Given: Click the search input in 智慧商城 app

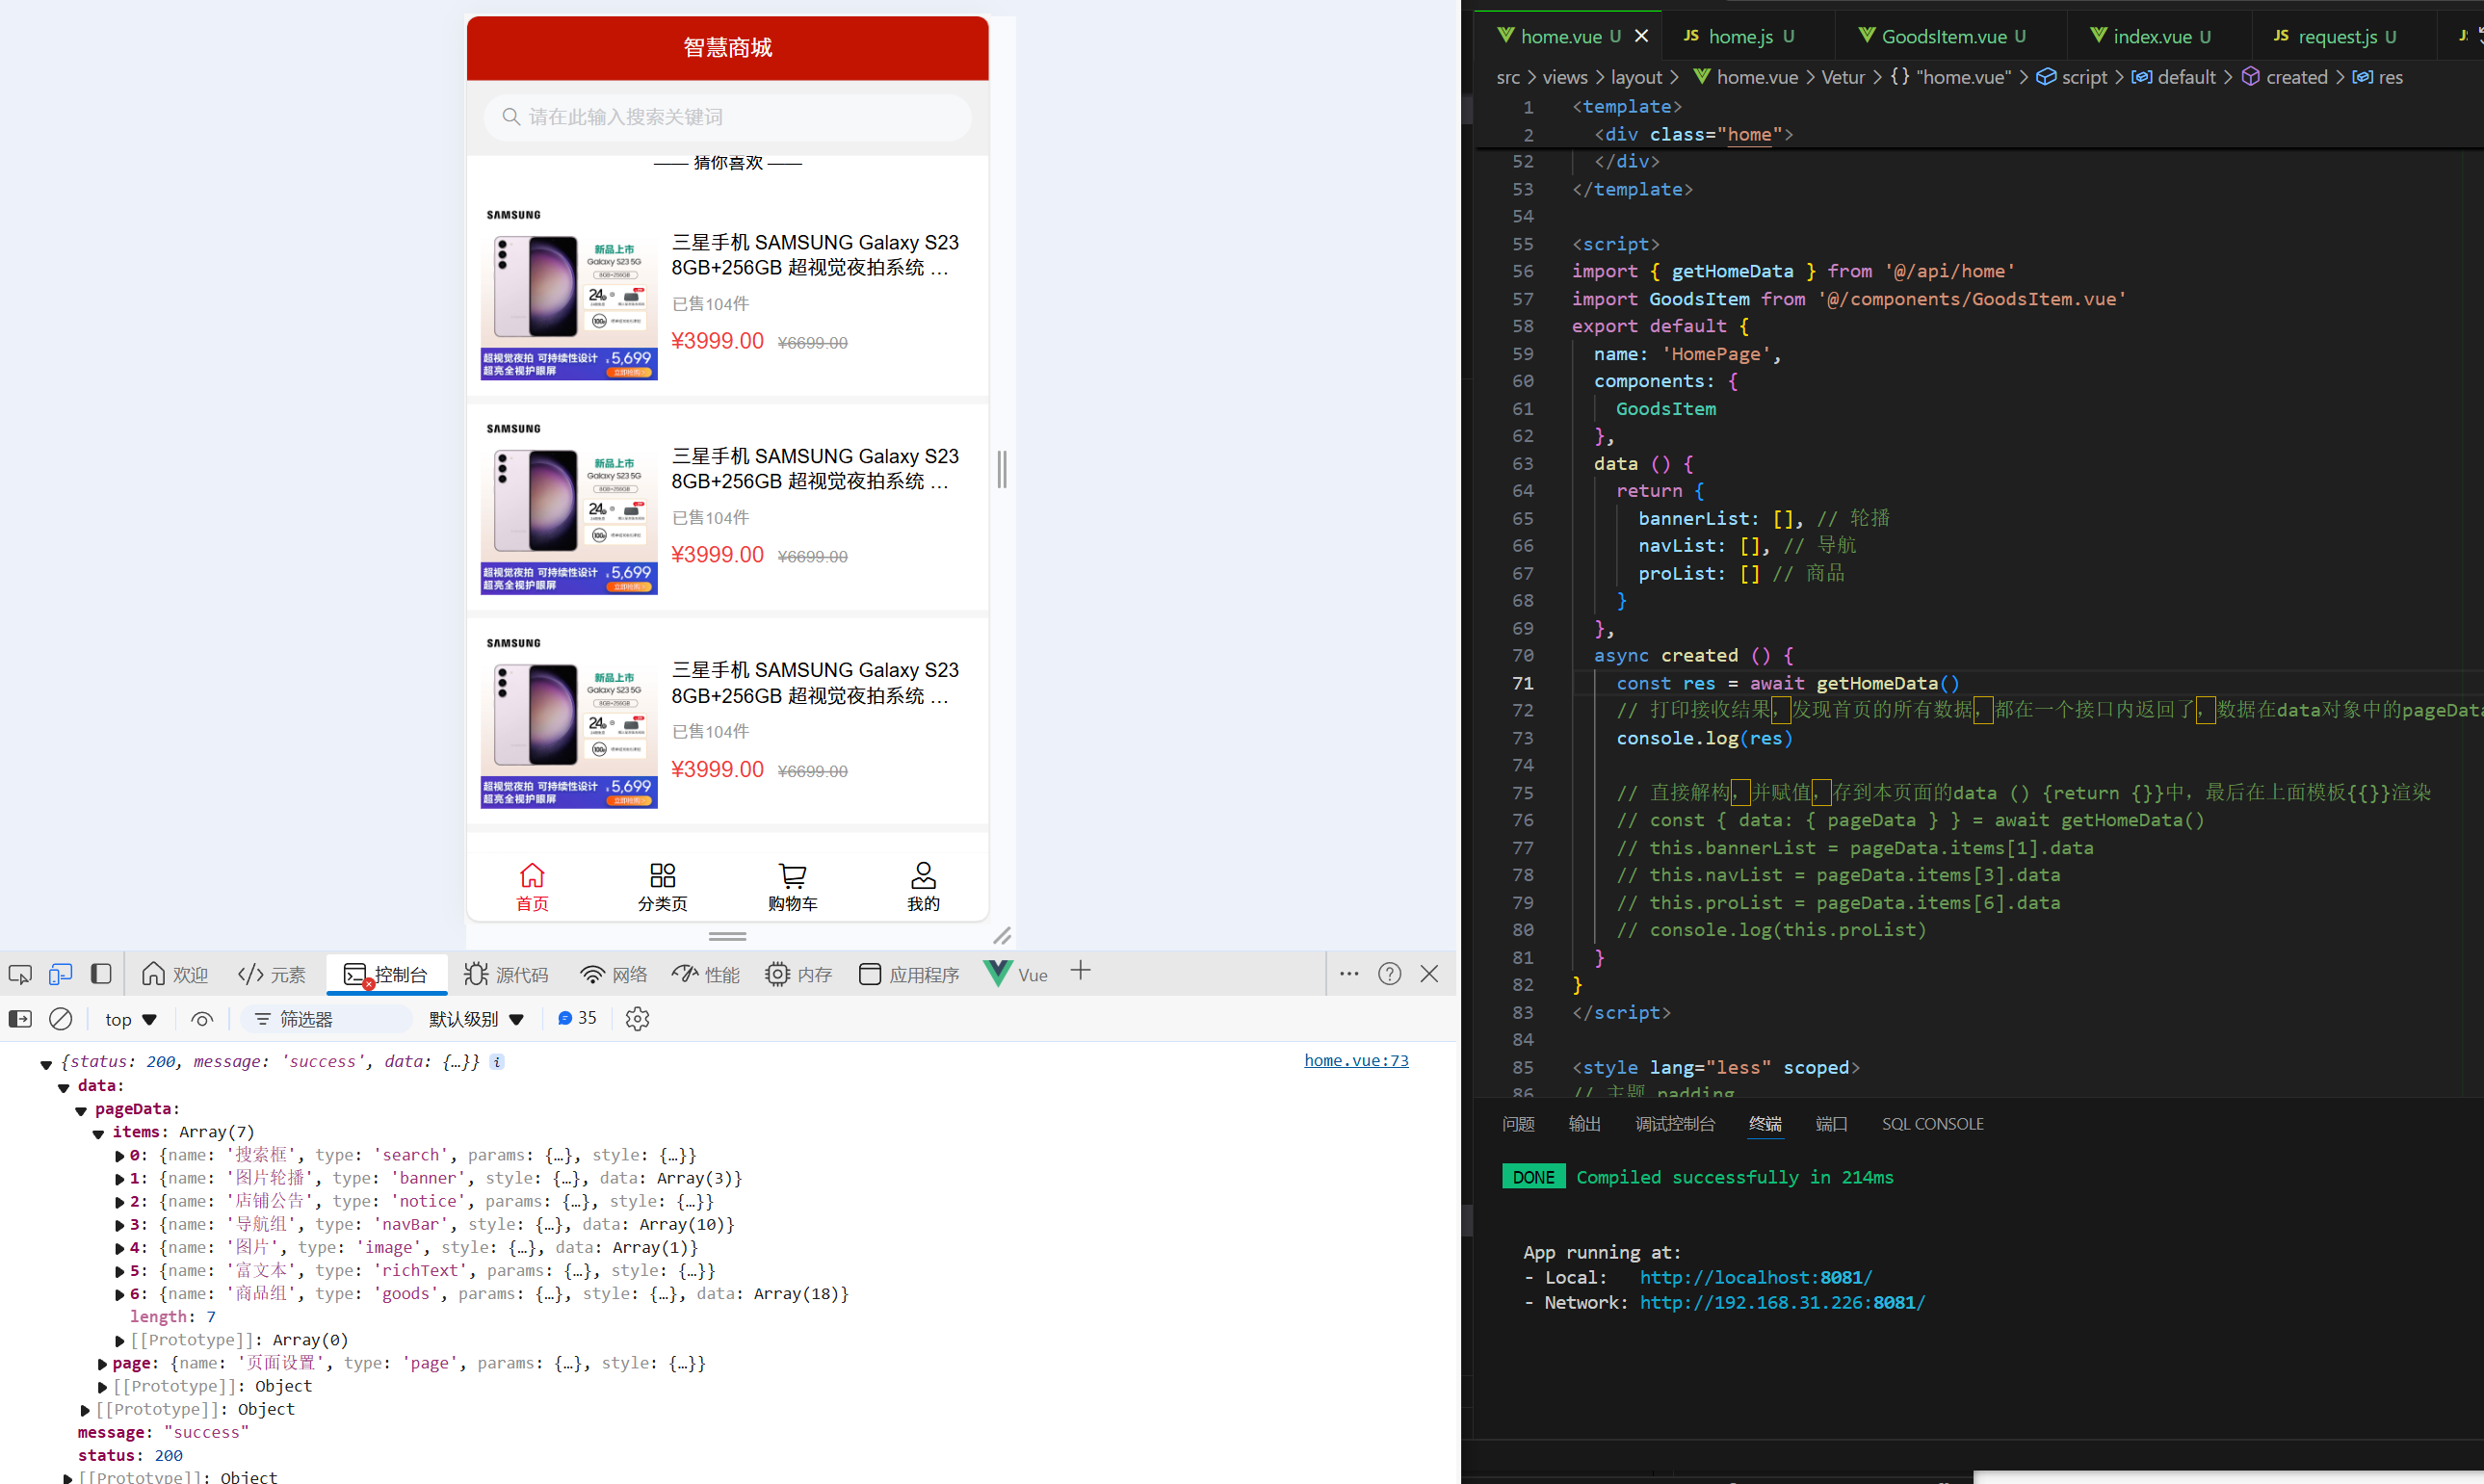Looking at the screenshot, I should click(727, 117).
